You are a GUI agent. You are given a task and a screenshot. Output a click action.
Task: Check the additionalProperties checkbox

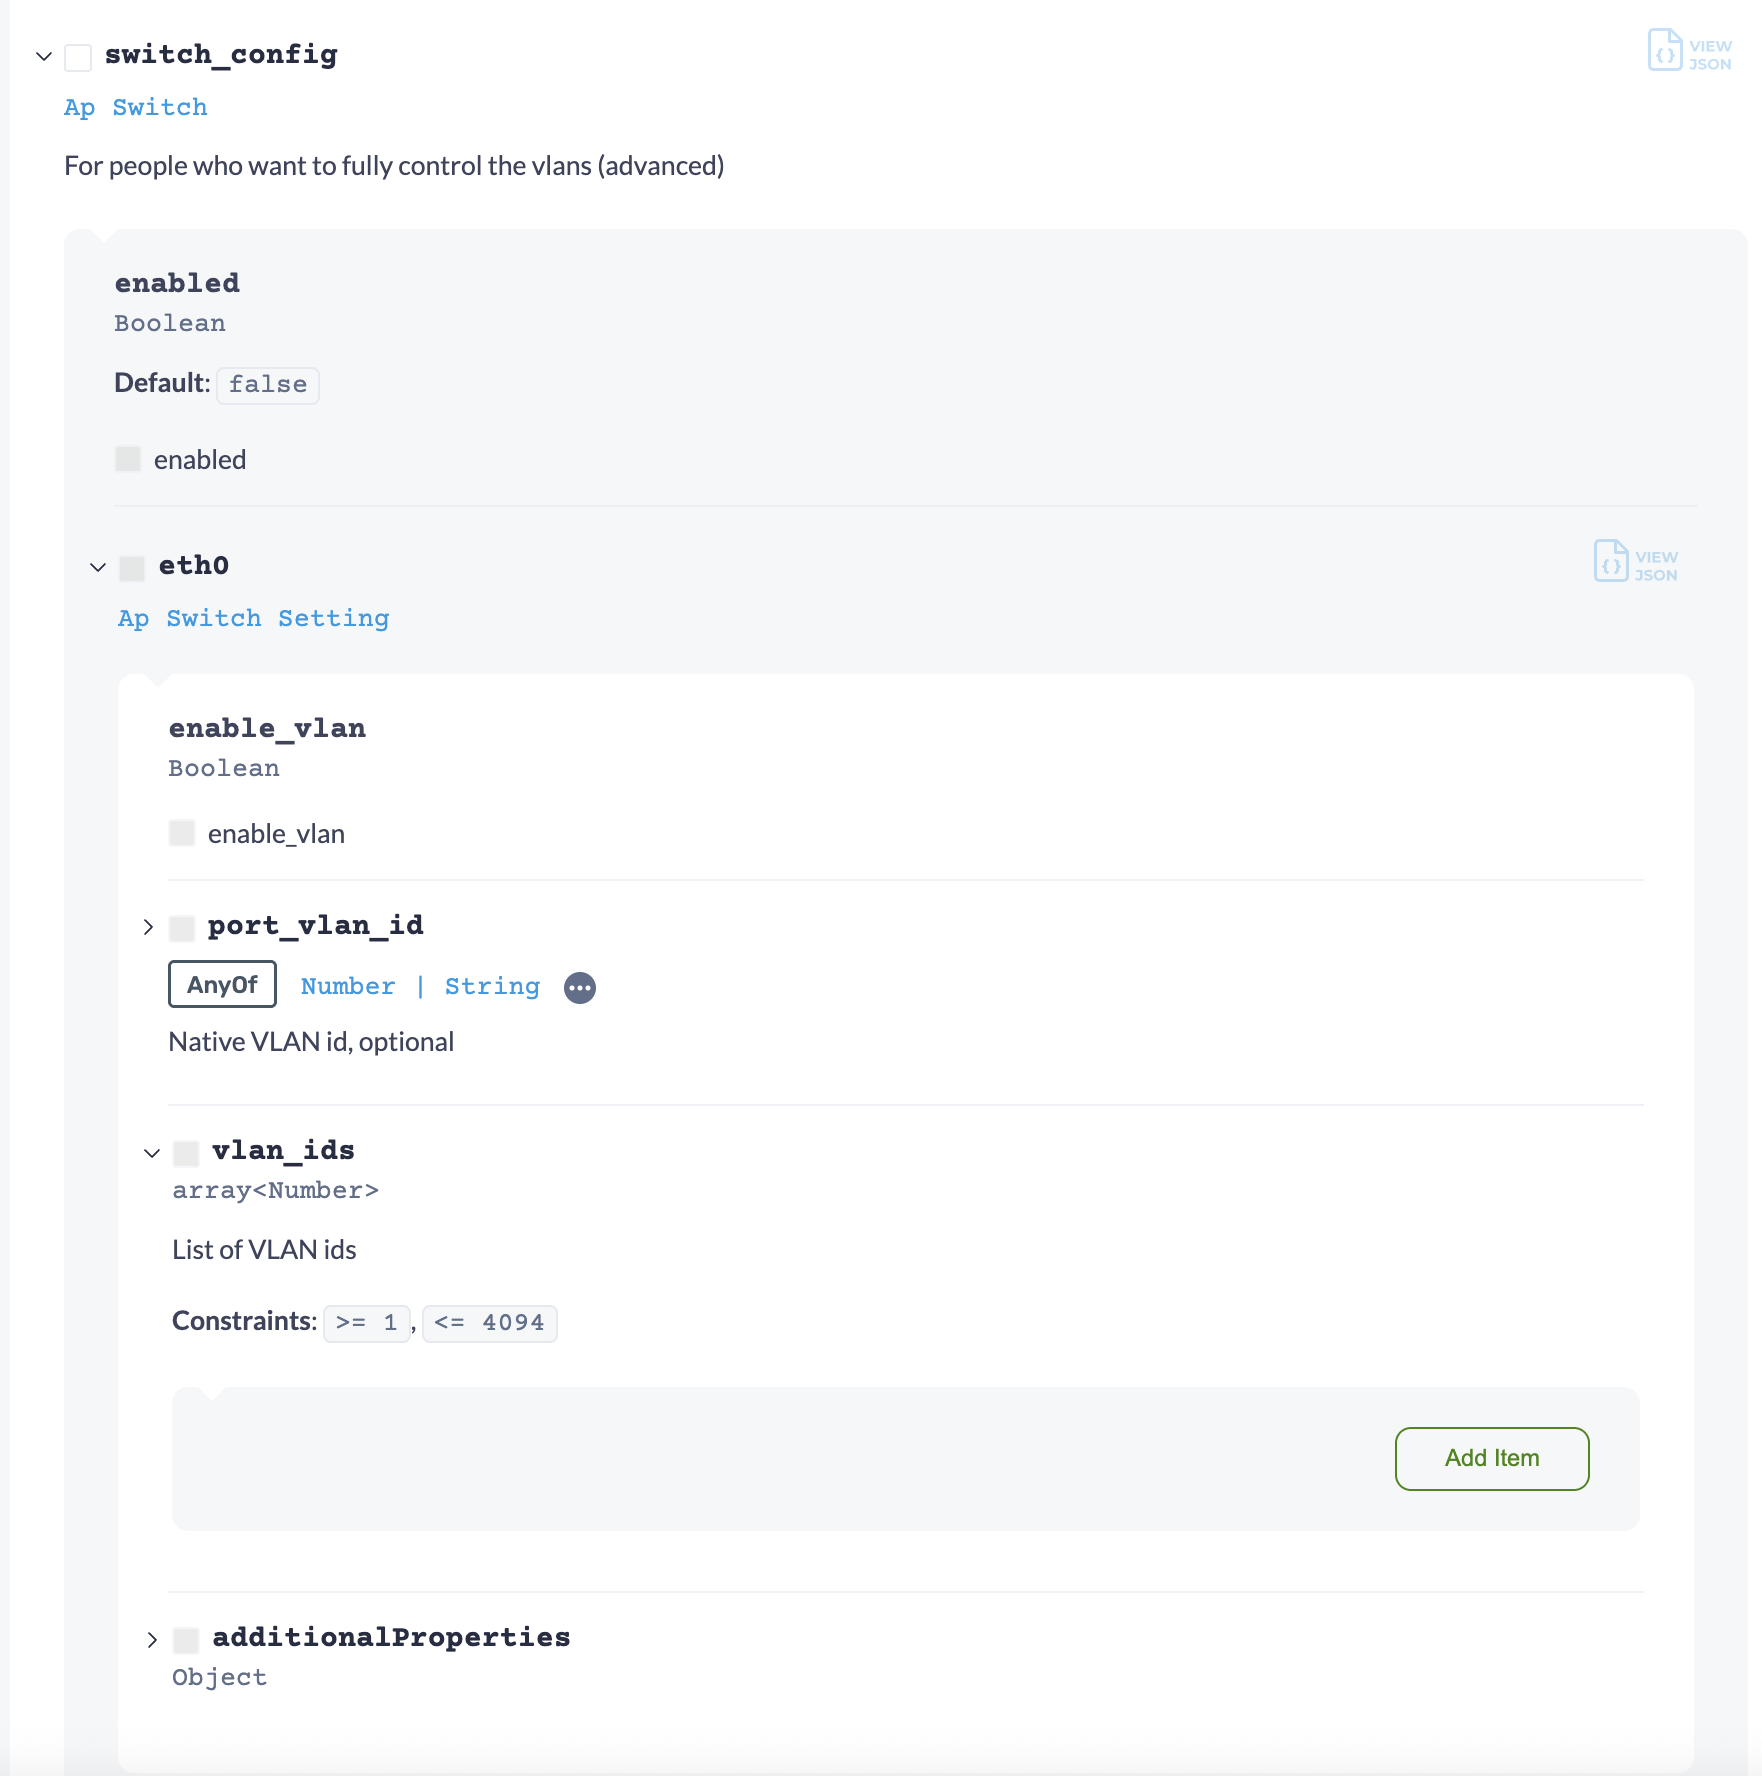[186, 1640]
